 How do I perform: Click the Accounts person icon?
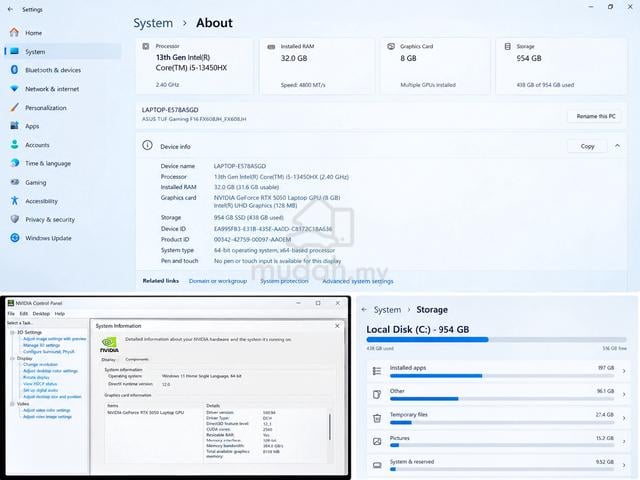tap(14, 144)
